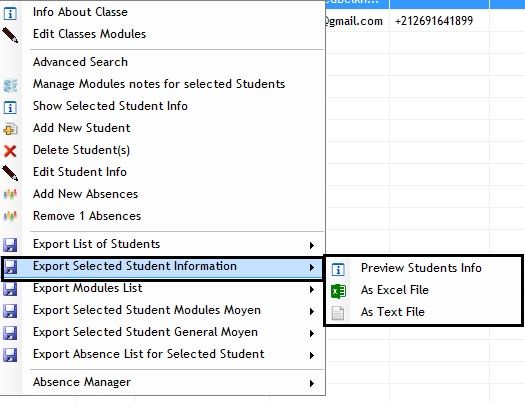
Task: Click the Add New Student icon
Action: coord(10,129)
